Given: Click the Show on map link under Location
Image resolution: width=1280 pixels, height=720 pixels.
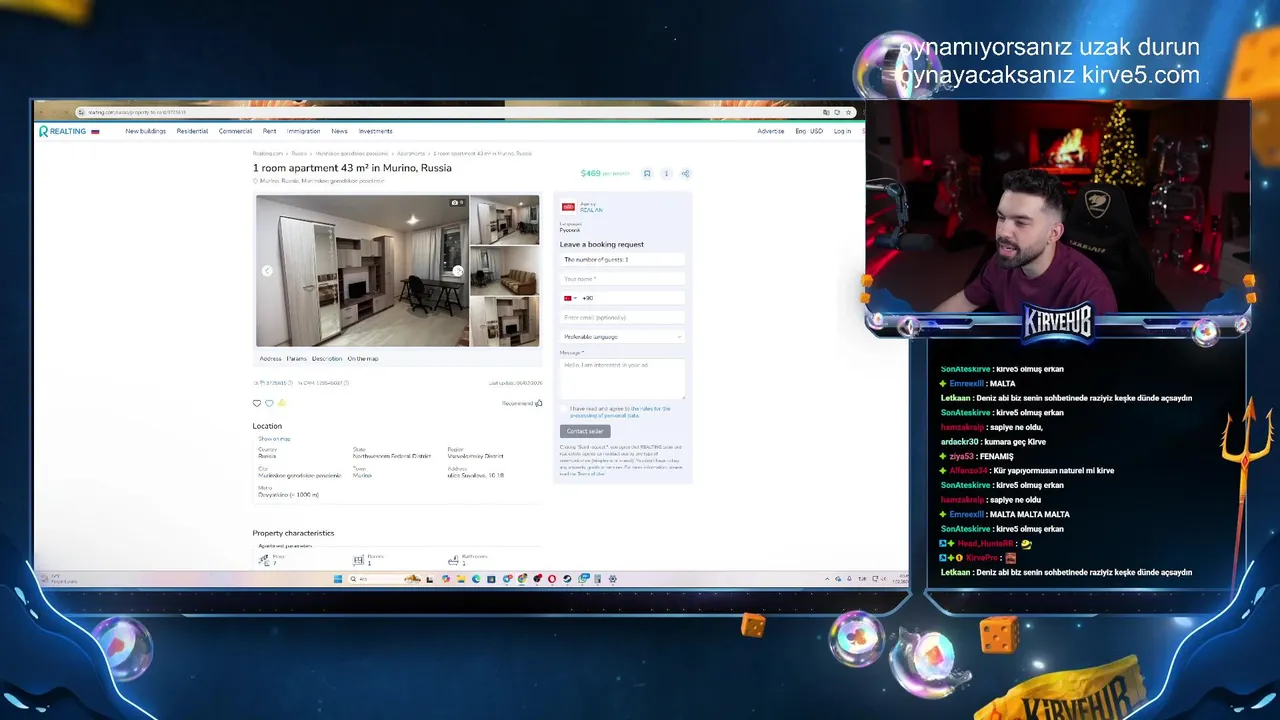Looking at the screenshot, I should 274,439.
